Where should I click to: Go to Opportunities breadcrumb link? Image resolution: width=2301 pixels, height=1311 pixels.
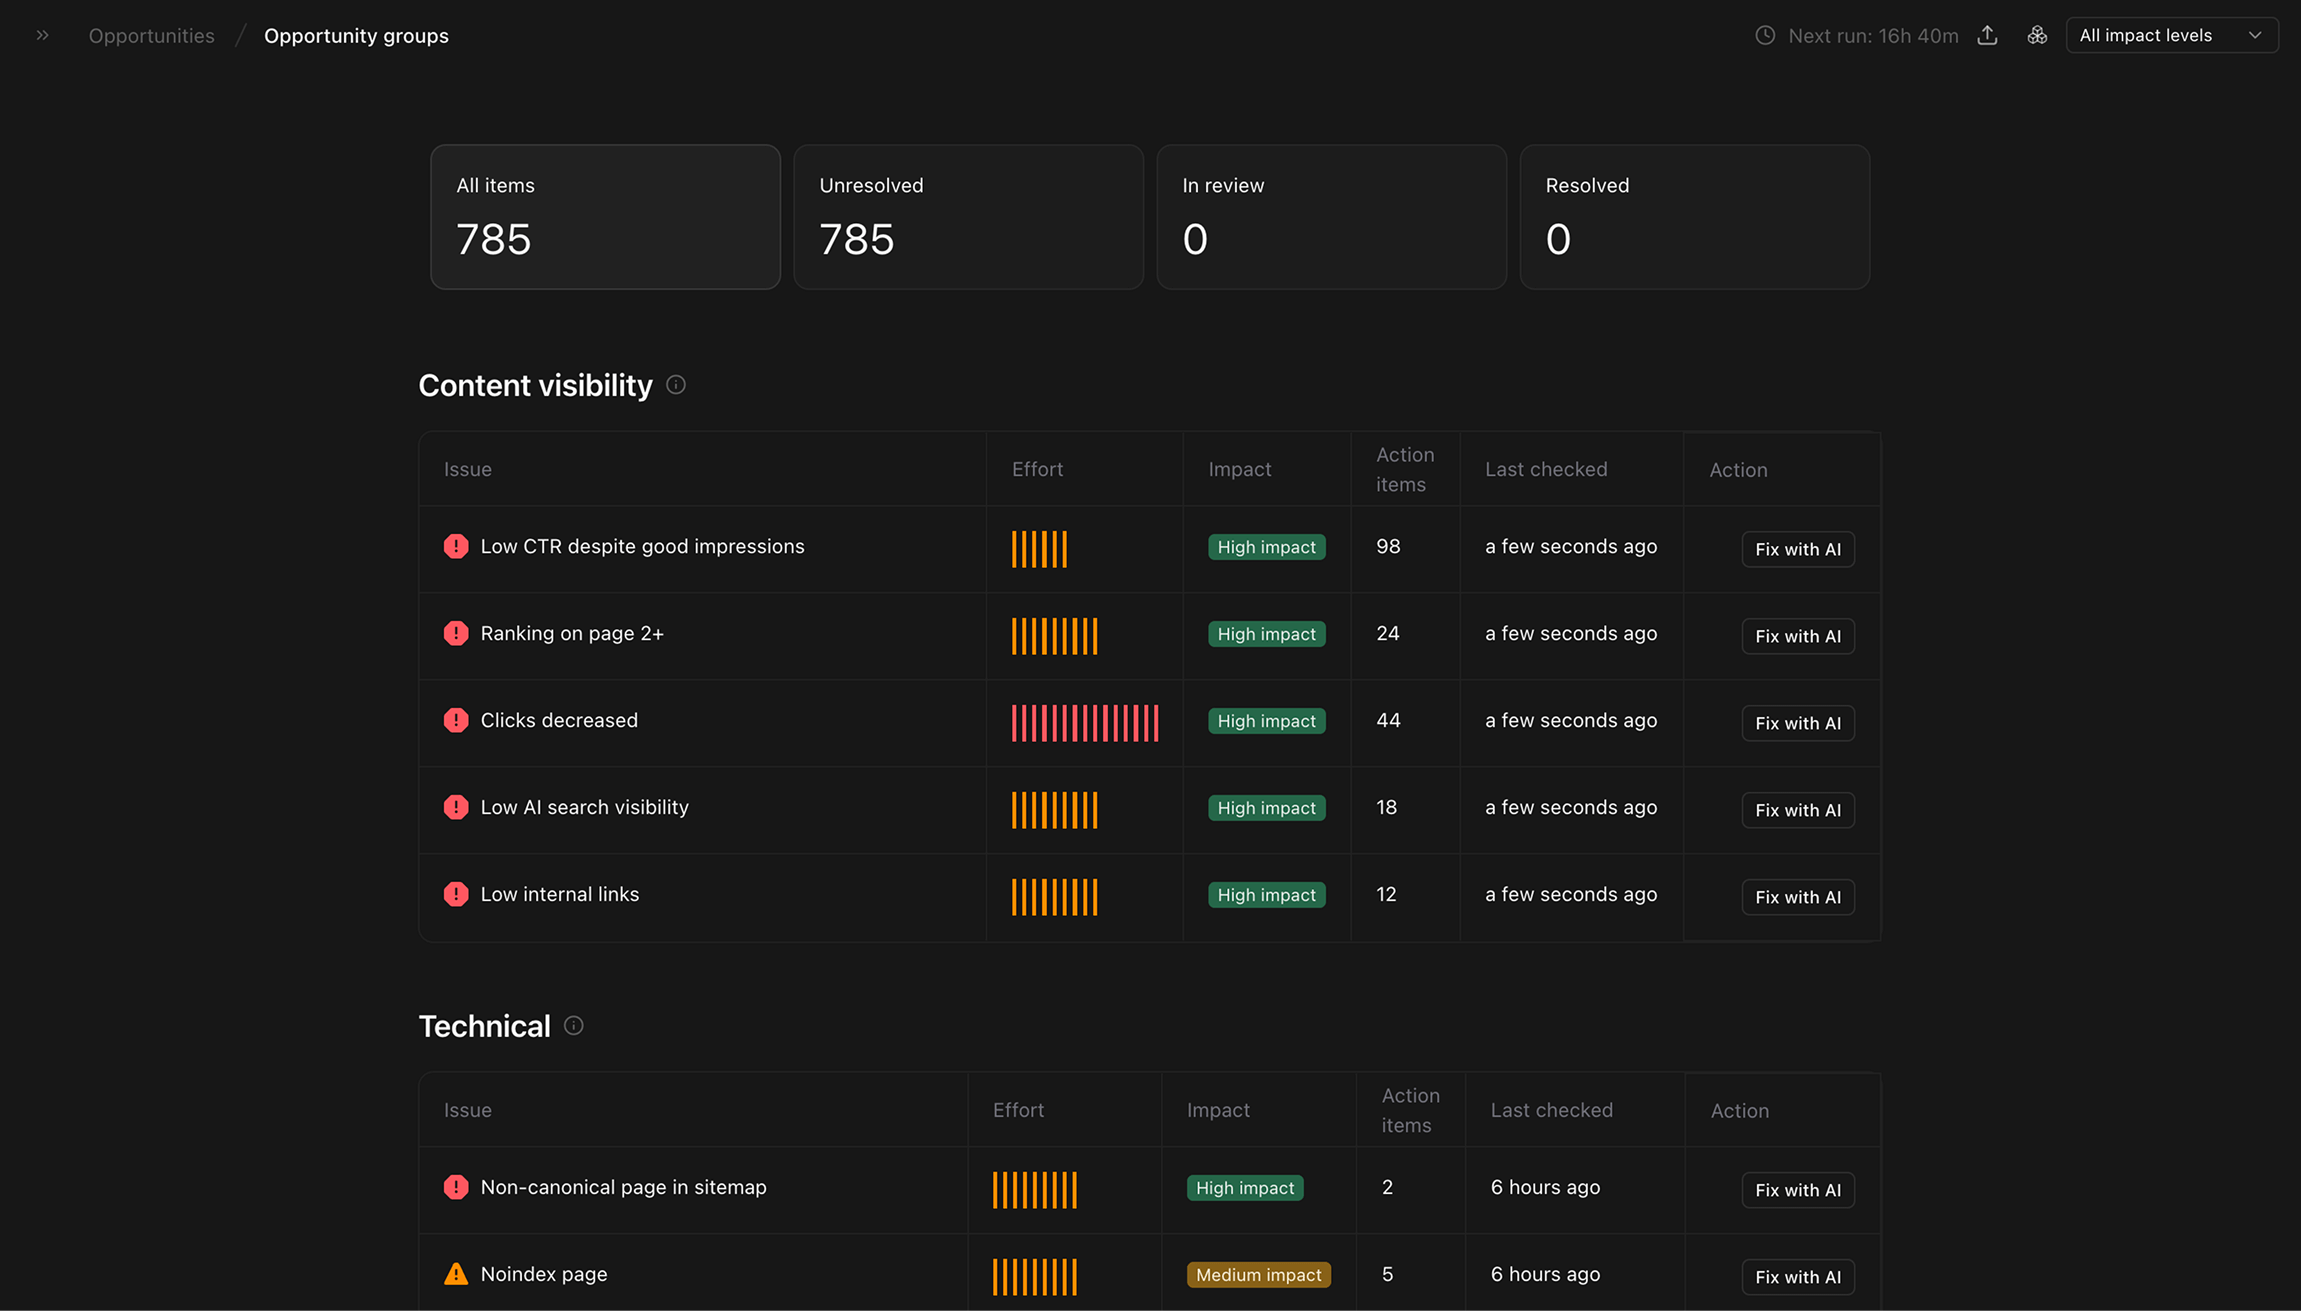pyautogui.click(x=151, y=36)
